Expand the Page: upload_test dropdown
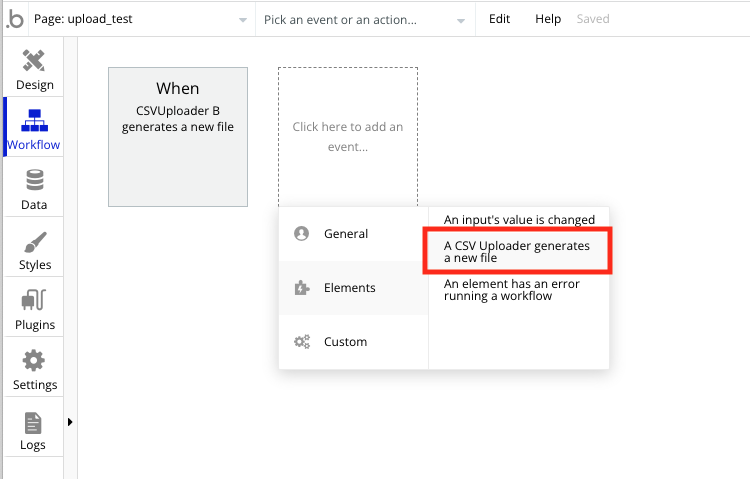The height and width of the screenshot is (479, 750). click(140, 20)
